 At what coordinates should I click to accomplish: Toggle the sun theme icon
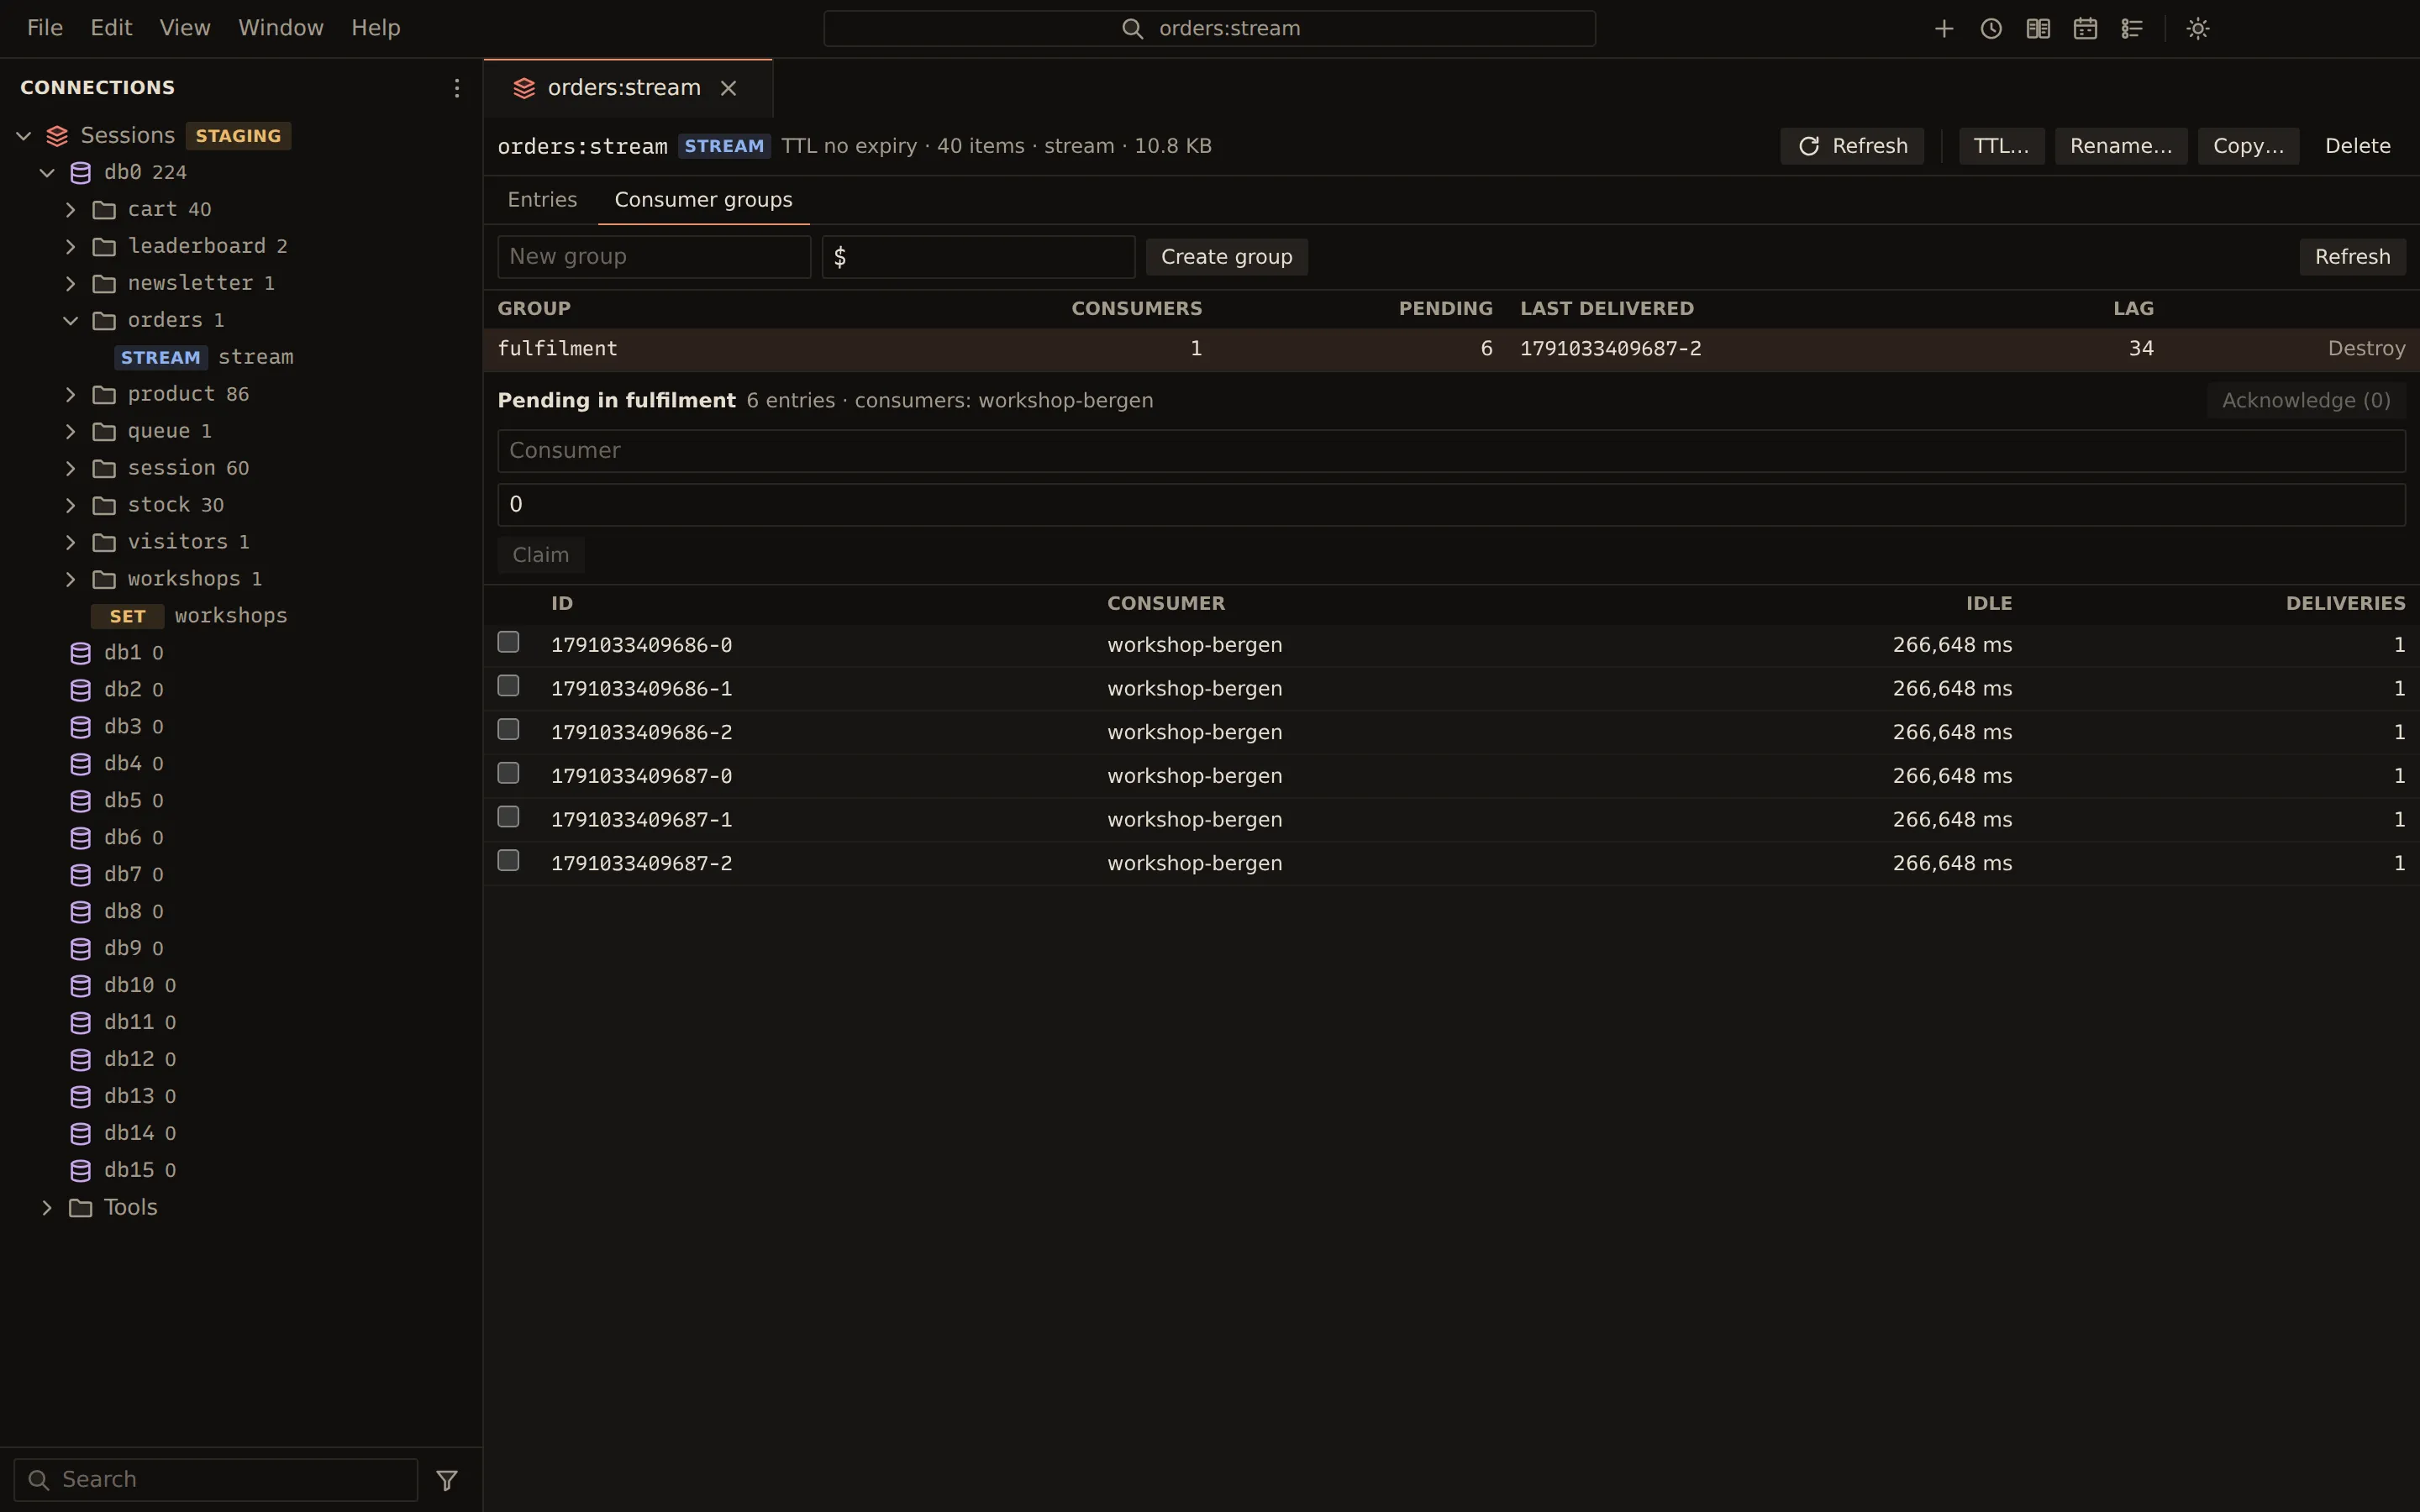pyautogui.click(x=2197, y=29)
